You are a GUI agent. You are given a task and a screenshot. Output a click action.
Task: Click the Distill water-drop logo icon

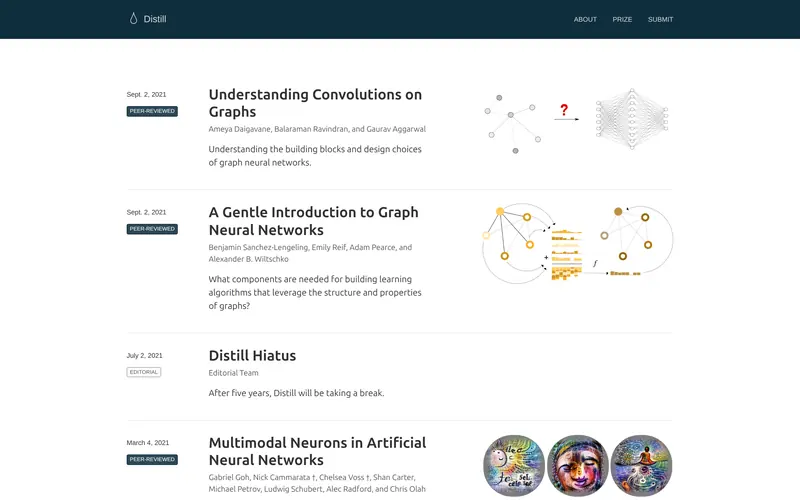click(133, 19)
